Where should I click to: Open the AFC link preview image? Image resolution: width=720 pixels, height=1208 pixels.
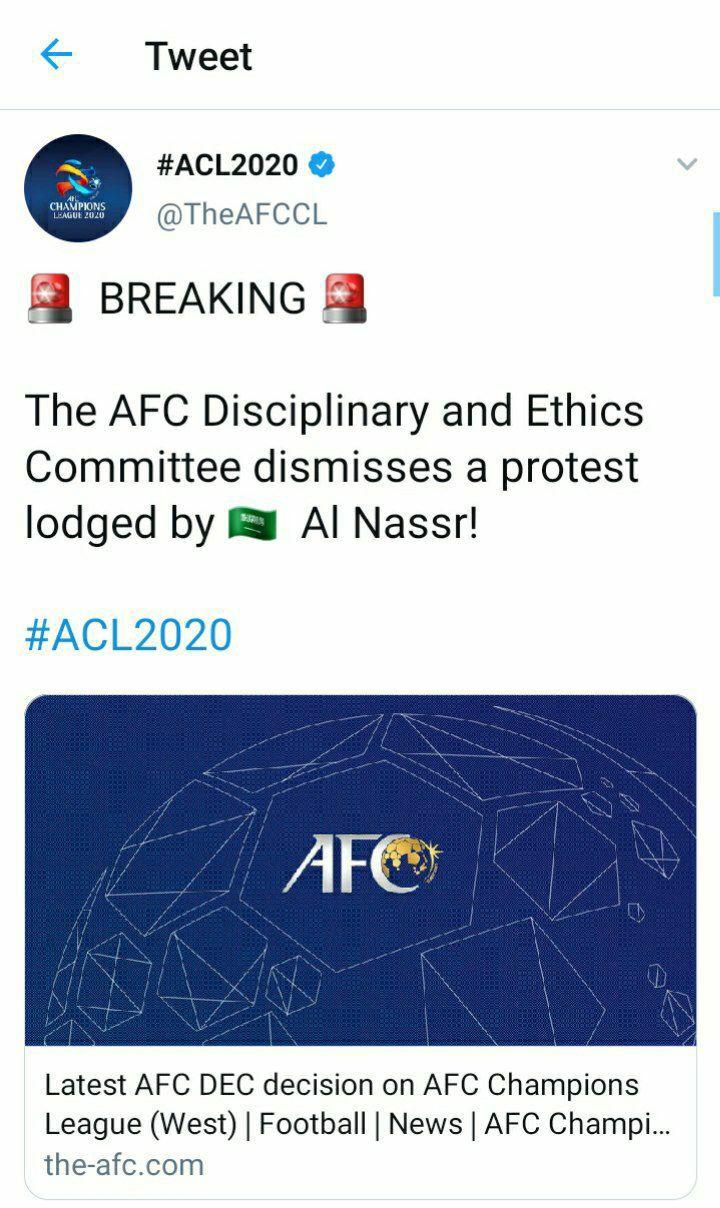pyautogui.click(x=360, y=870)
